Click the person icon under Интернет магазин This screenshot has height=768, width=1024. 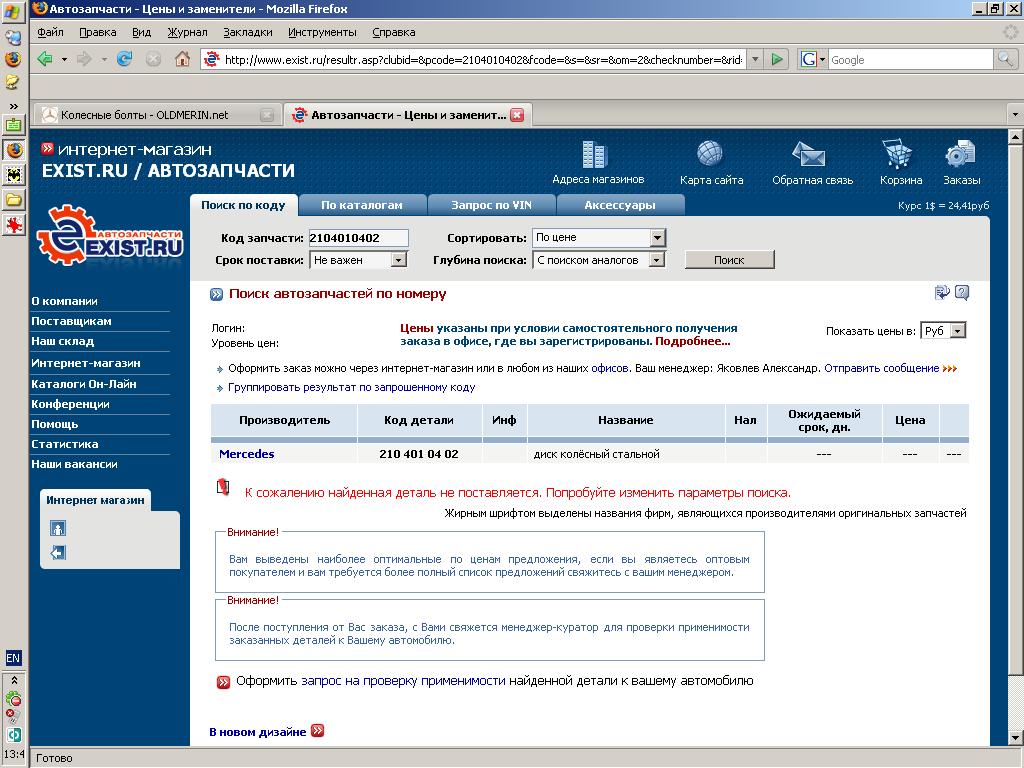tap(58, 528)
